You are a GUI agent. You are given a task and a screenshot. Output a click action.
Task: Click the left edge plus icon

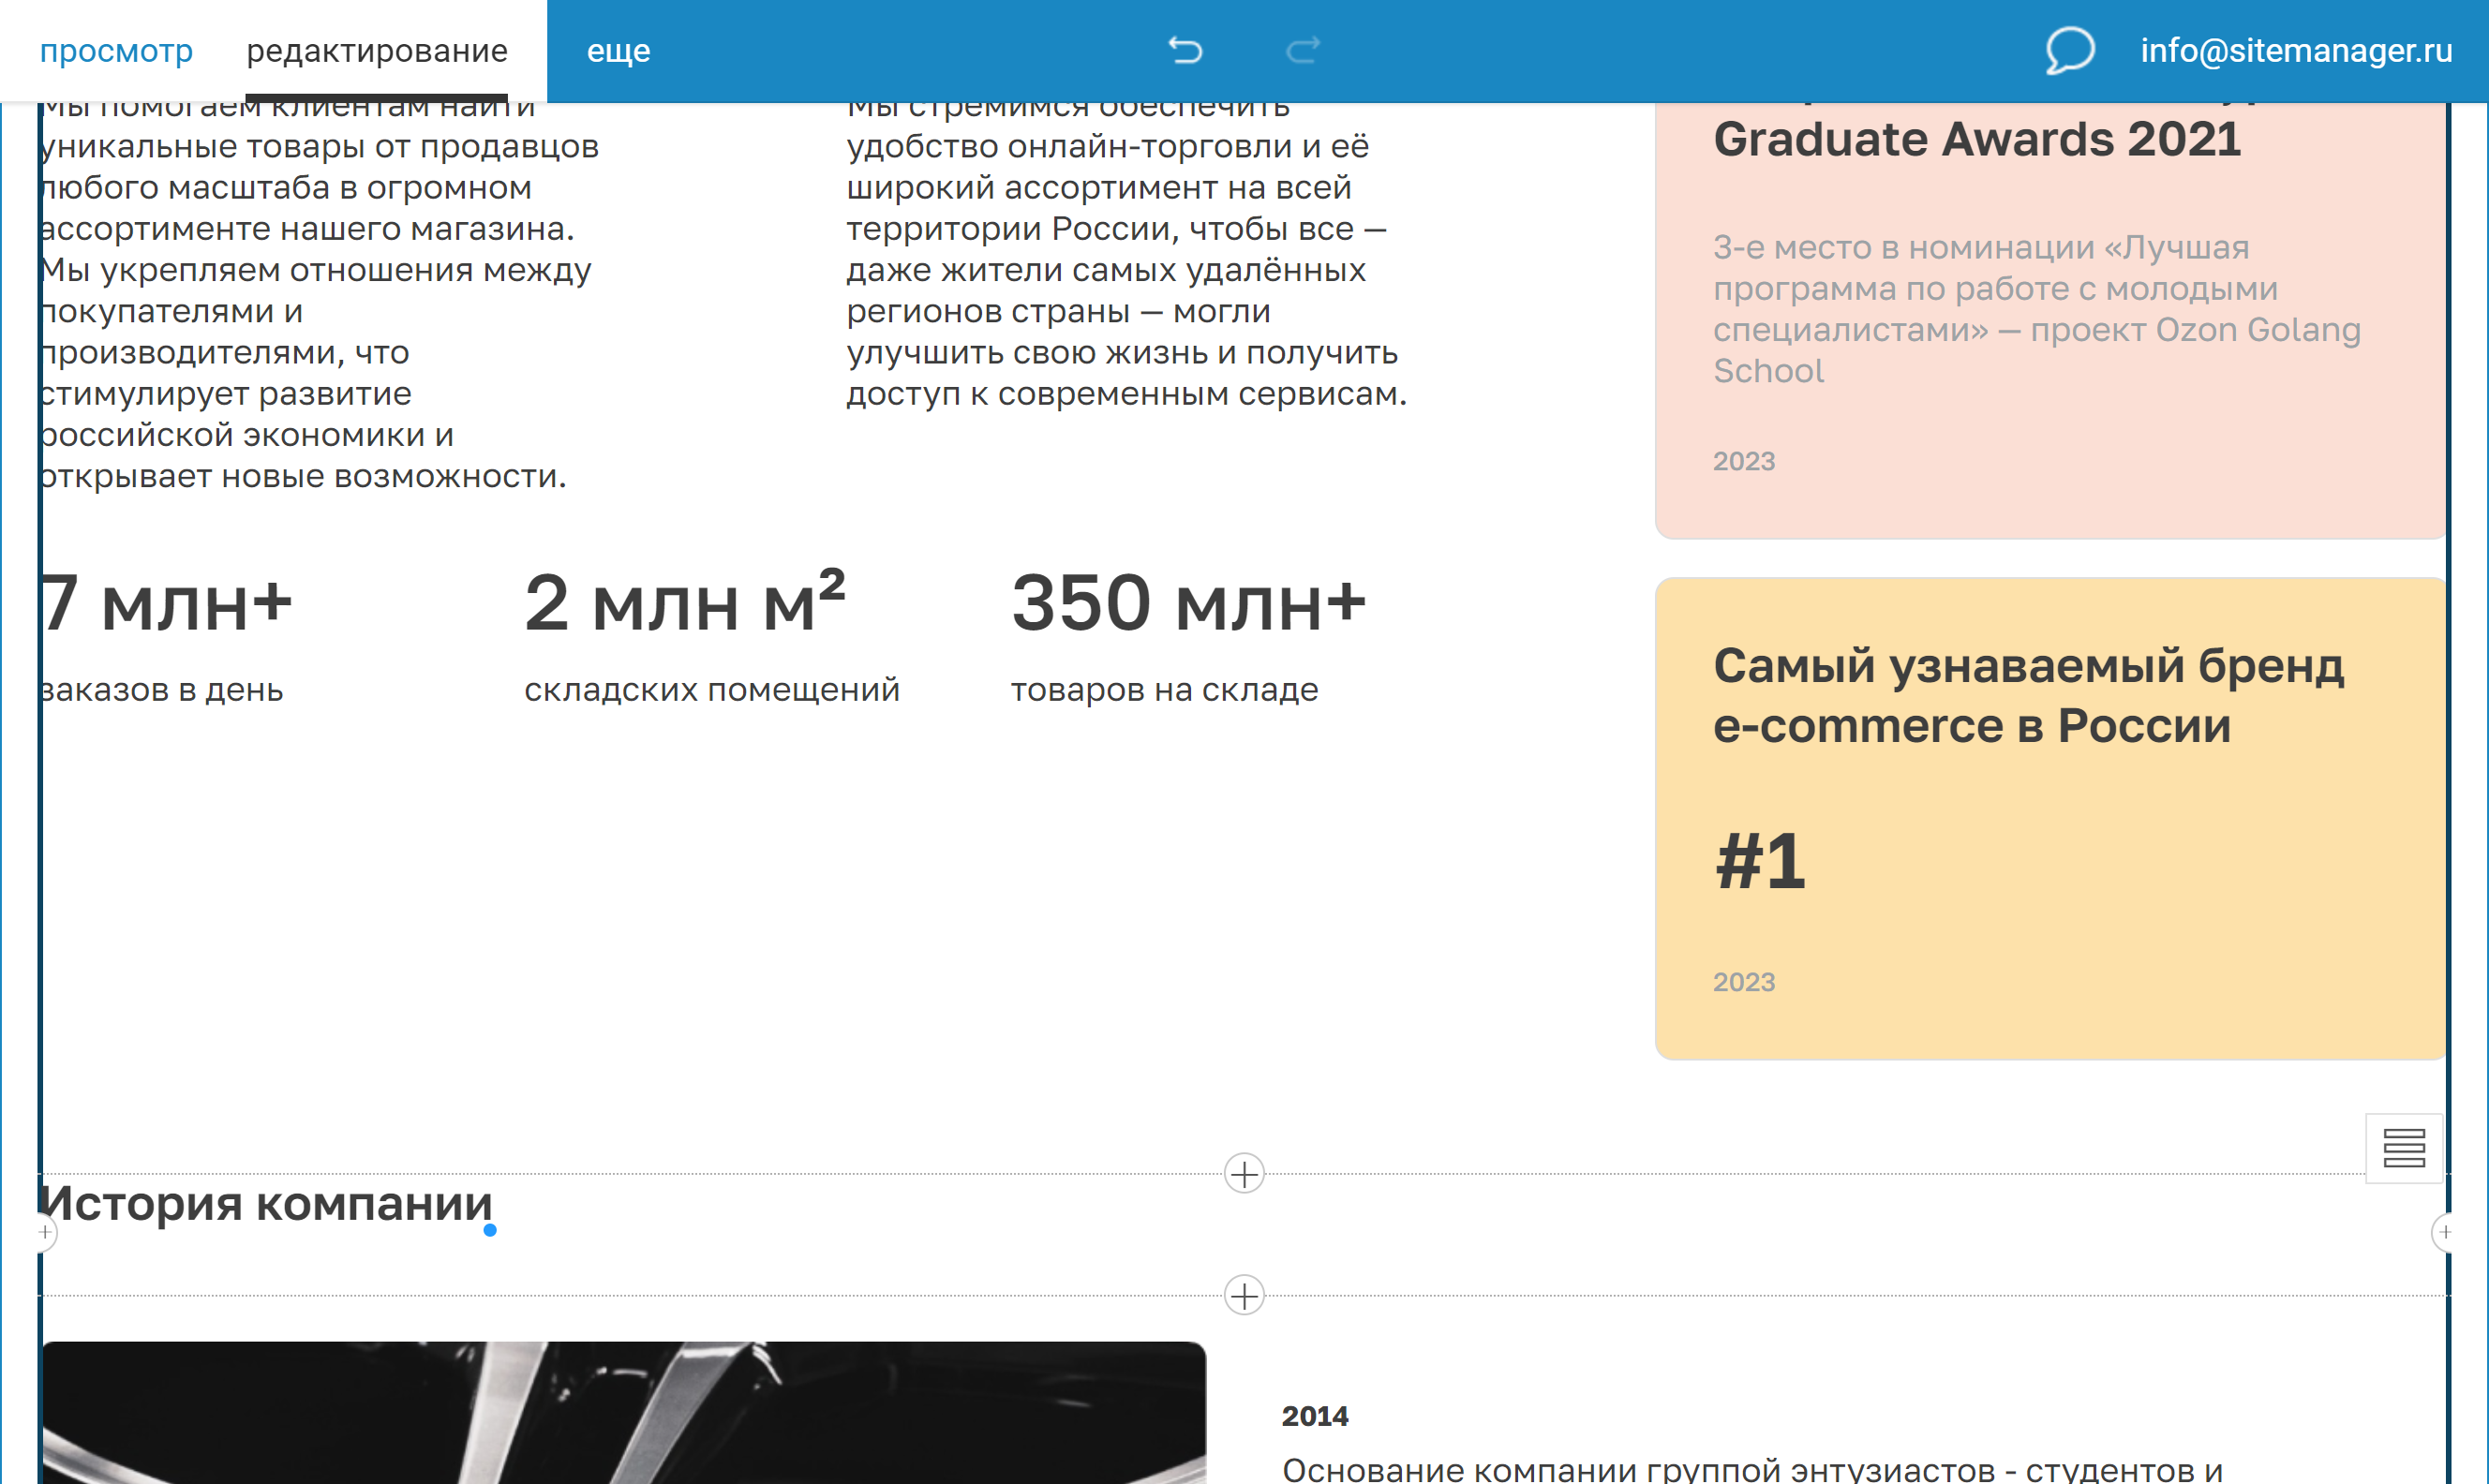click(x=45, y=1232)
